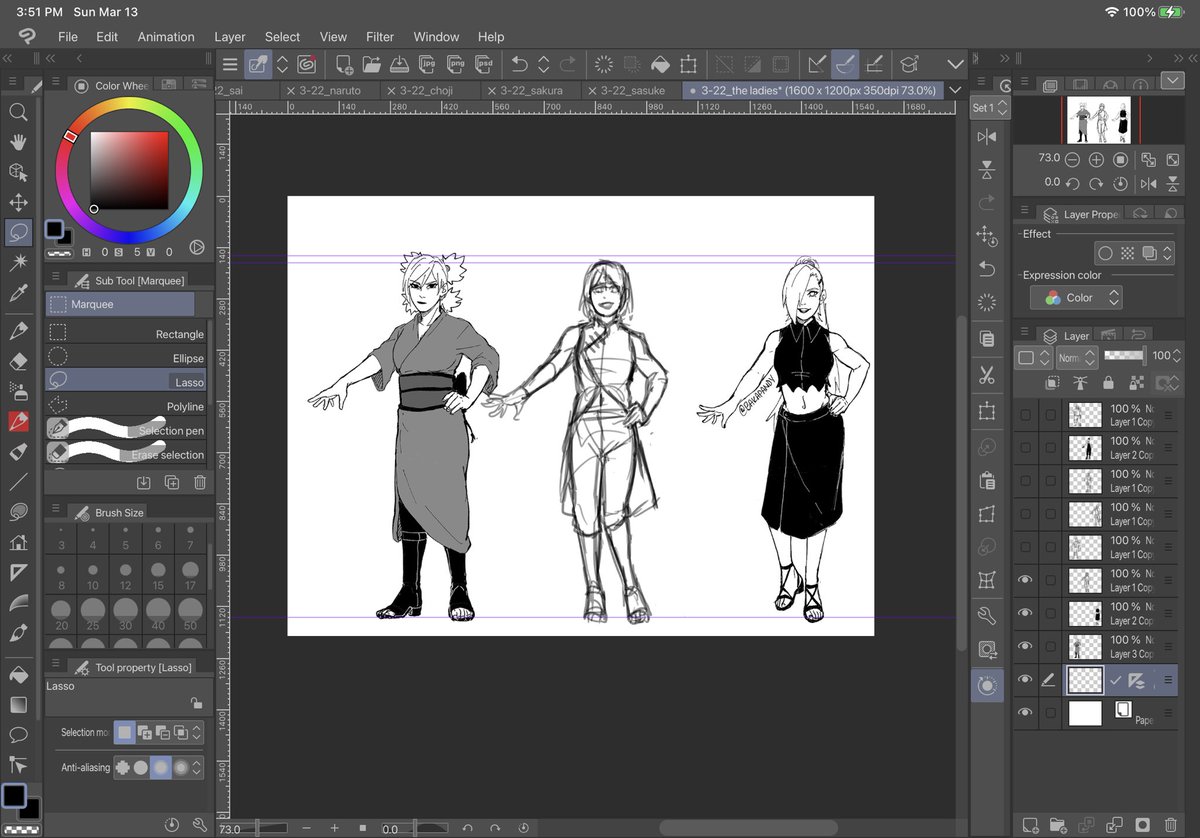Image resolution: width=1200 pixels, height=838 pixels.
Task: Toggle Lock transparent pixels
Action: pyautogui.click(x=1136, y=383)
